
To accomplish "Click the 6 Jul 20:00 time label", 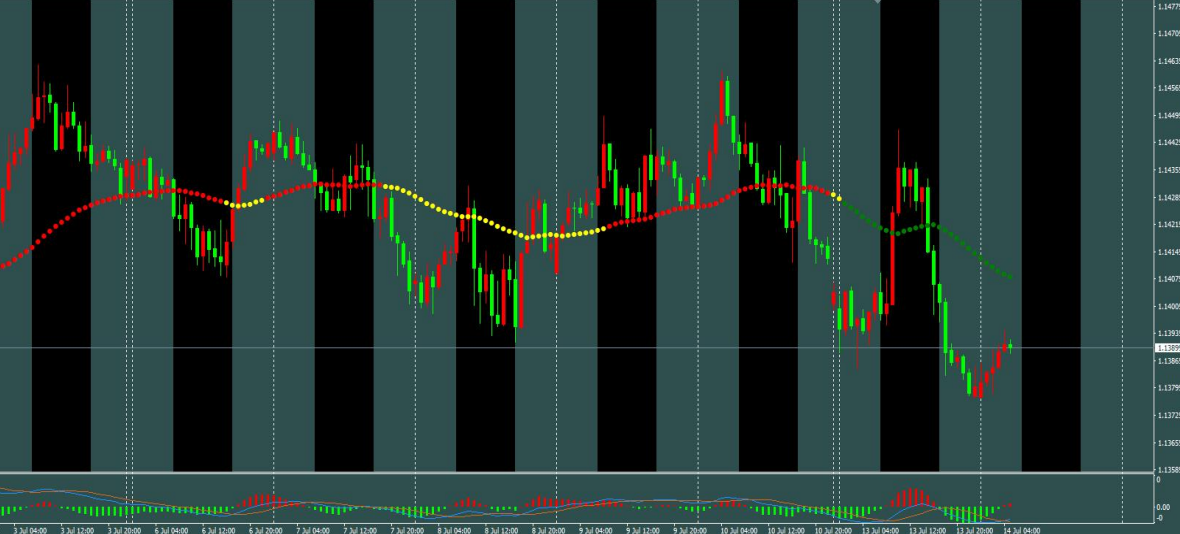I will [266, 530].
